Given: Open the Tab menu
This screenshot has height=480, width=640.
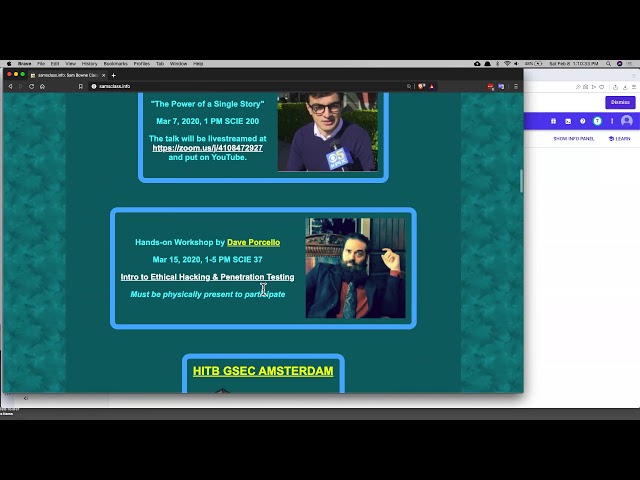Looking at the screenshot, I should (160, 64).
